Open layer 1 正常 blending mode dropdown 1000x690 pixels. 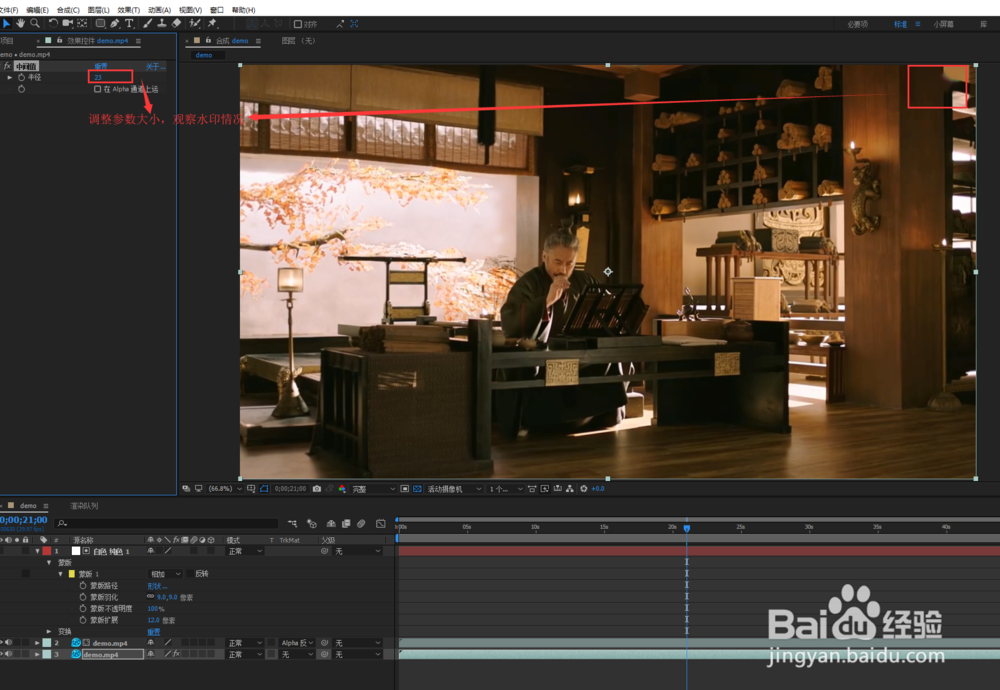[245, 551]
